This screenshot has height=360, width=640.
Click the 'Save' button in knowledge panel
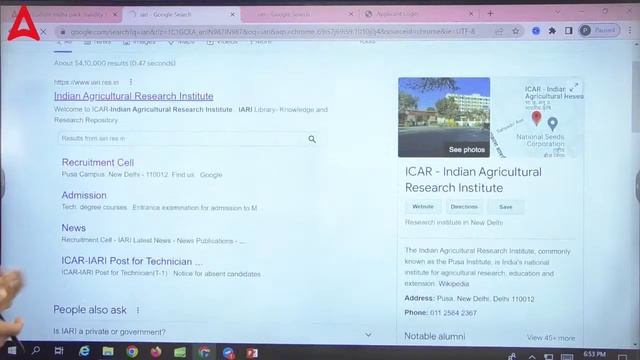pyautogui.click(x=505, y=207)
